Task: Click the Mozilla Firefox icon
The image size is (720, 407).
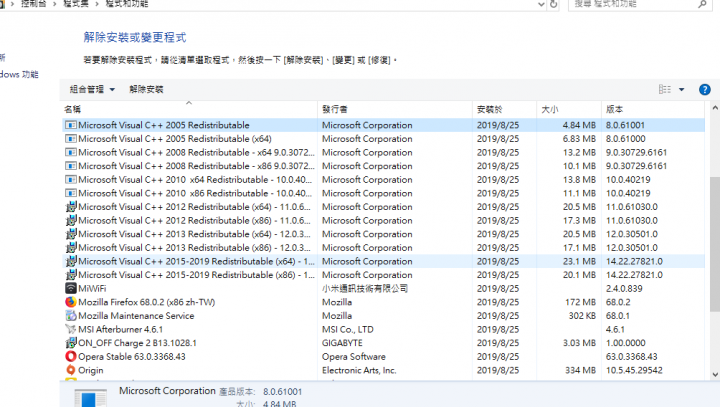Action: point(71,302)
